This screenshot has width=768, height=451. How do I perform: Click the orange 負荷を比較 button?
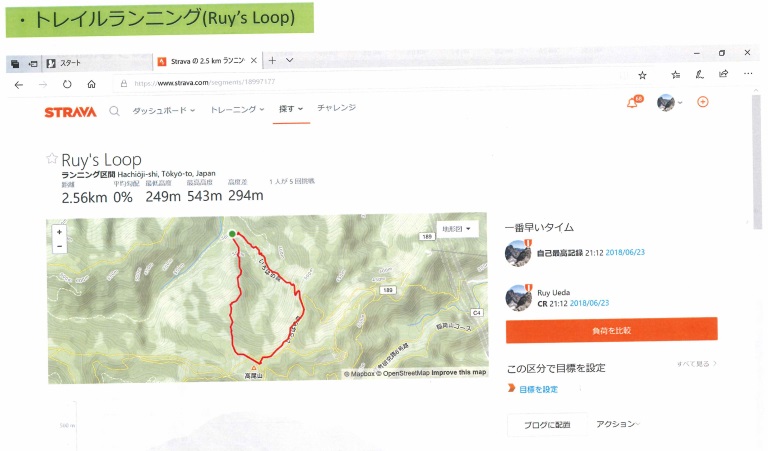point(611,329)
